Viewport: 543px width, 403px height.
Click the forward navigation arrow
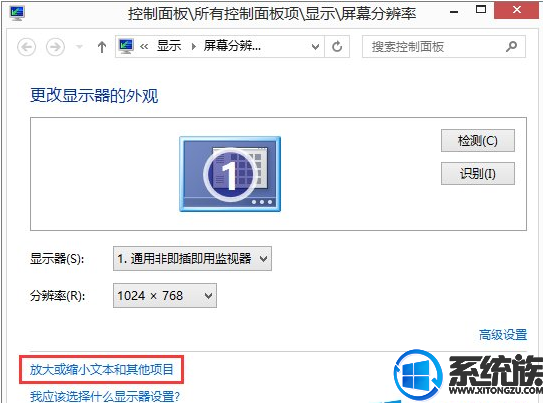point(55,47)
